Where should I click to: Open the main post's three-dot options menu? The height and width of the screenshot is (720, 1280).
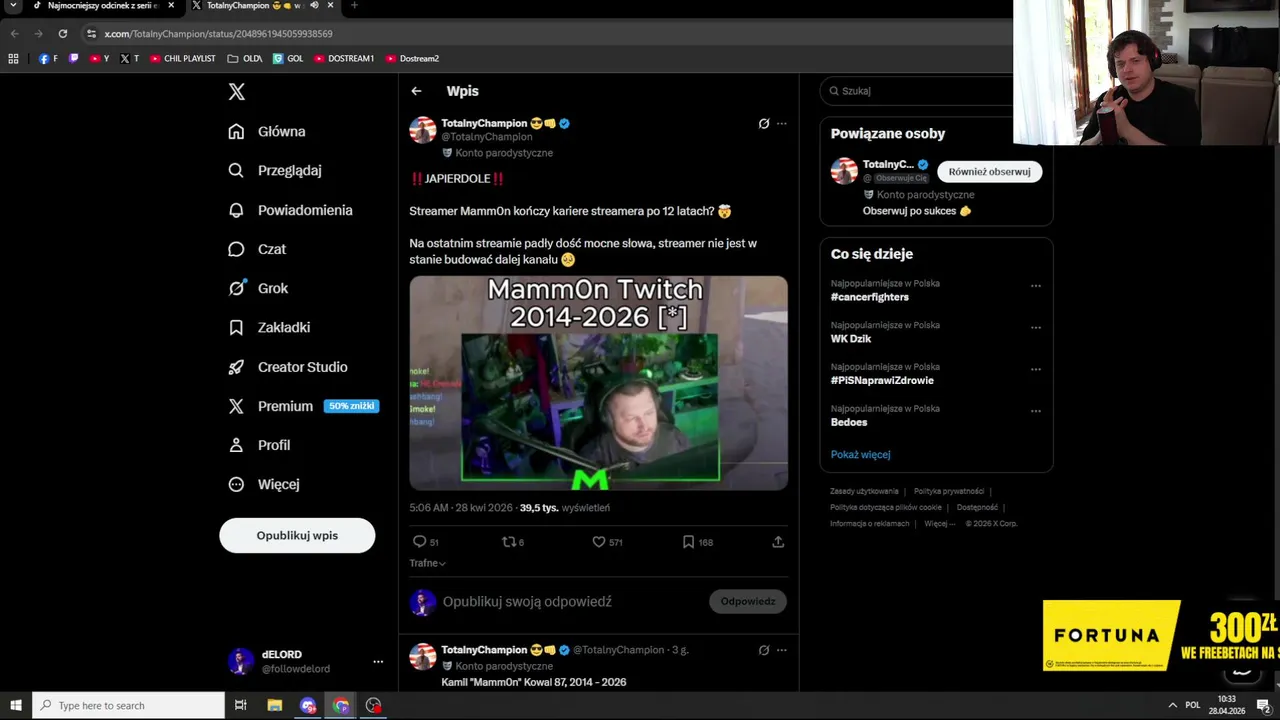tap(782, 124)
